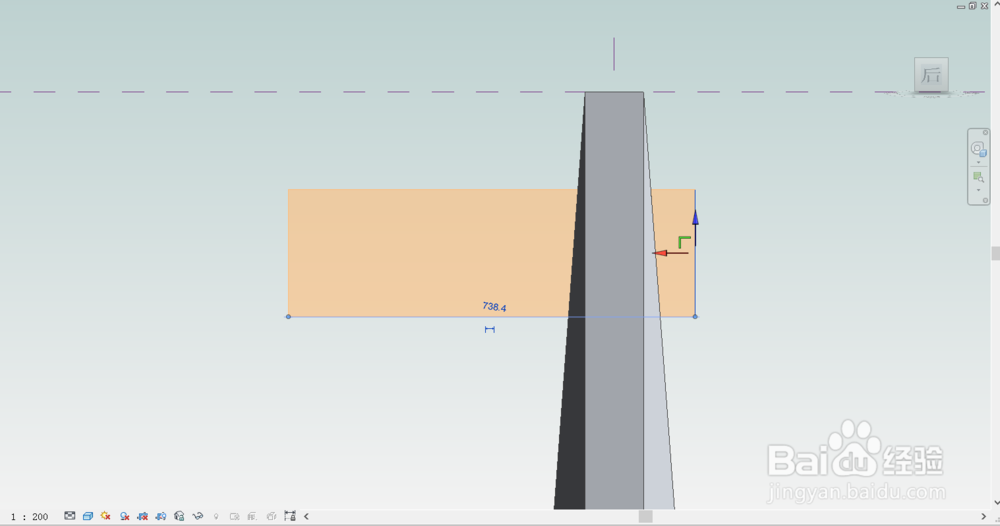Click the Detail Level icon
1000x526 pixels.
point(70,516)
